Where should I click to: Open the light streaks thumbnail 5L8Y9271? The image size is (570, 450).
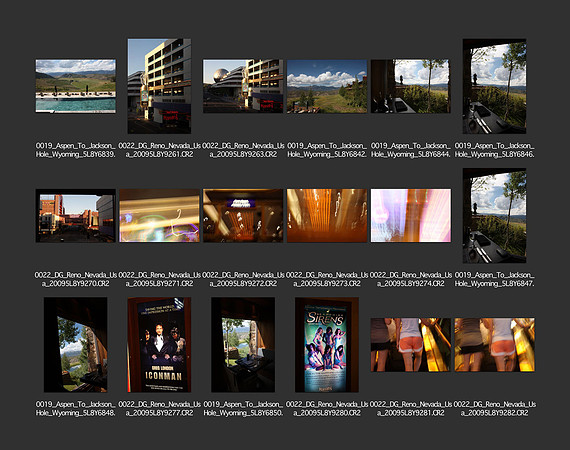click(159, 216)
